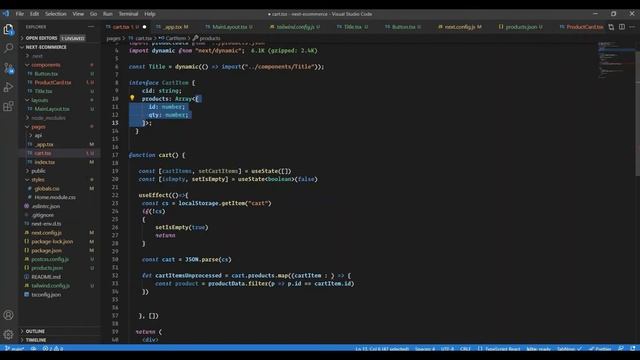Click the TypeScript React language mode
The height and width of the screenshot is (360, 640).
point(499,349)
